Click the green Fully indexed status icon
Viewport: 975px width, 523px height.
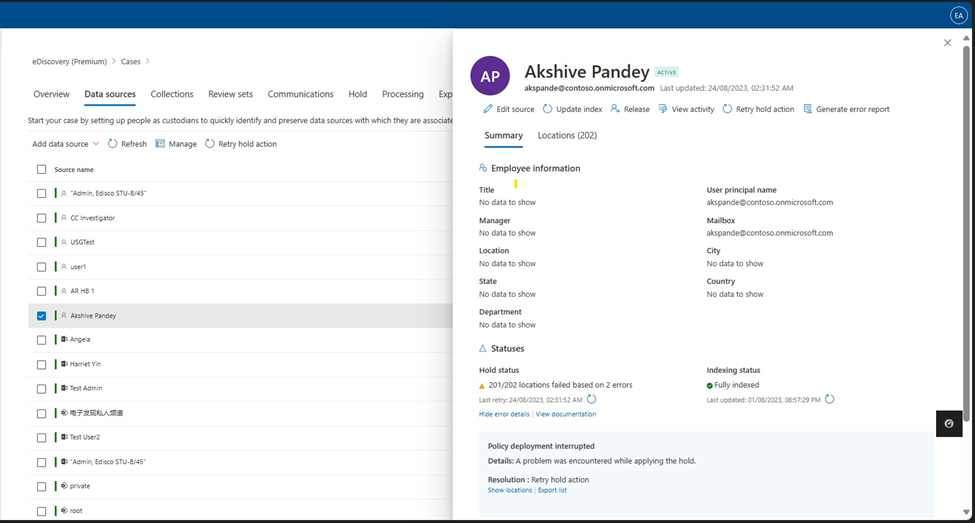[x=709, y=386]
